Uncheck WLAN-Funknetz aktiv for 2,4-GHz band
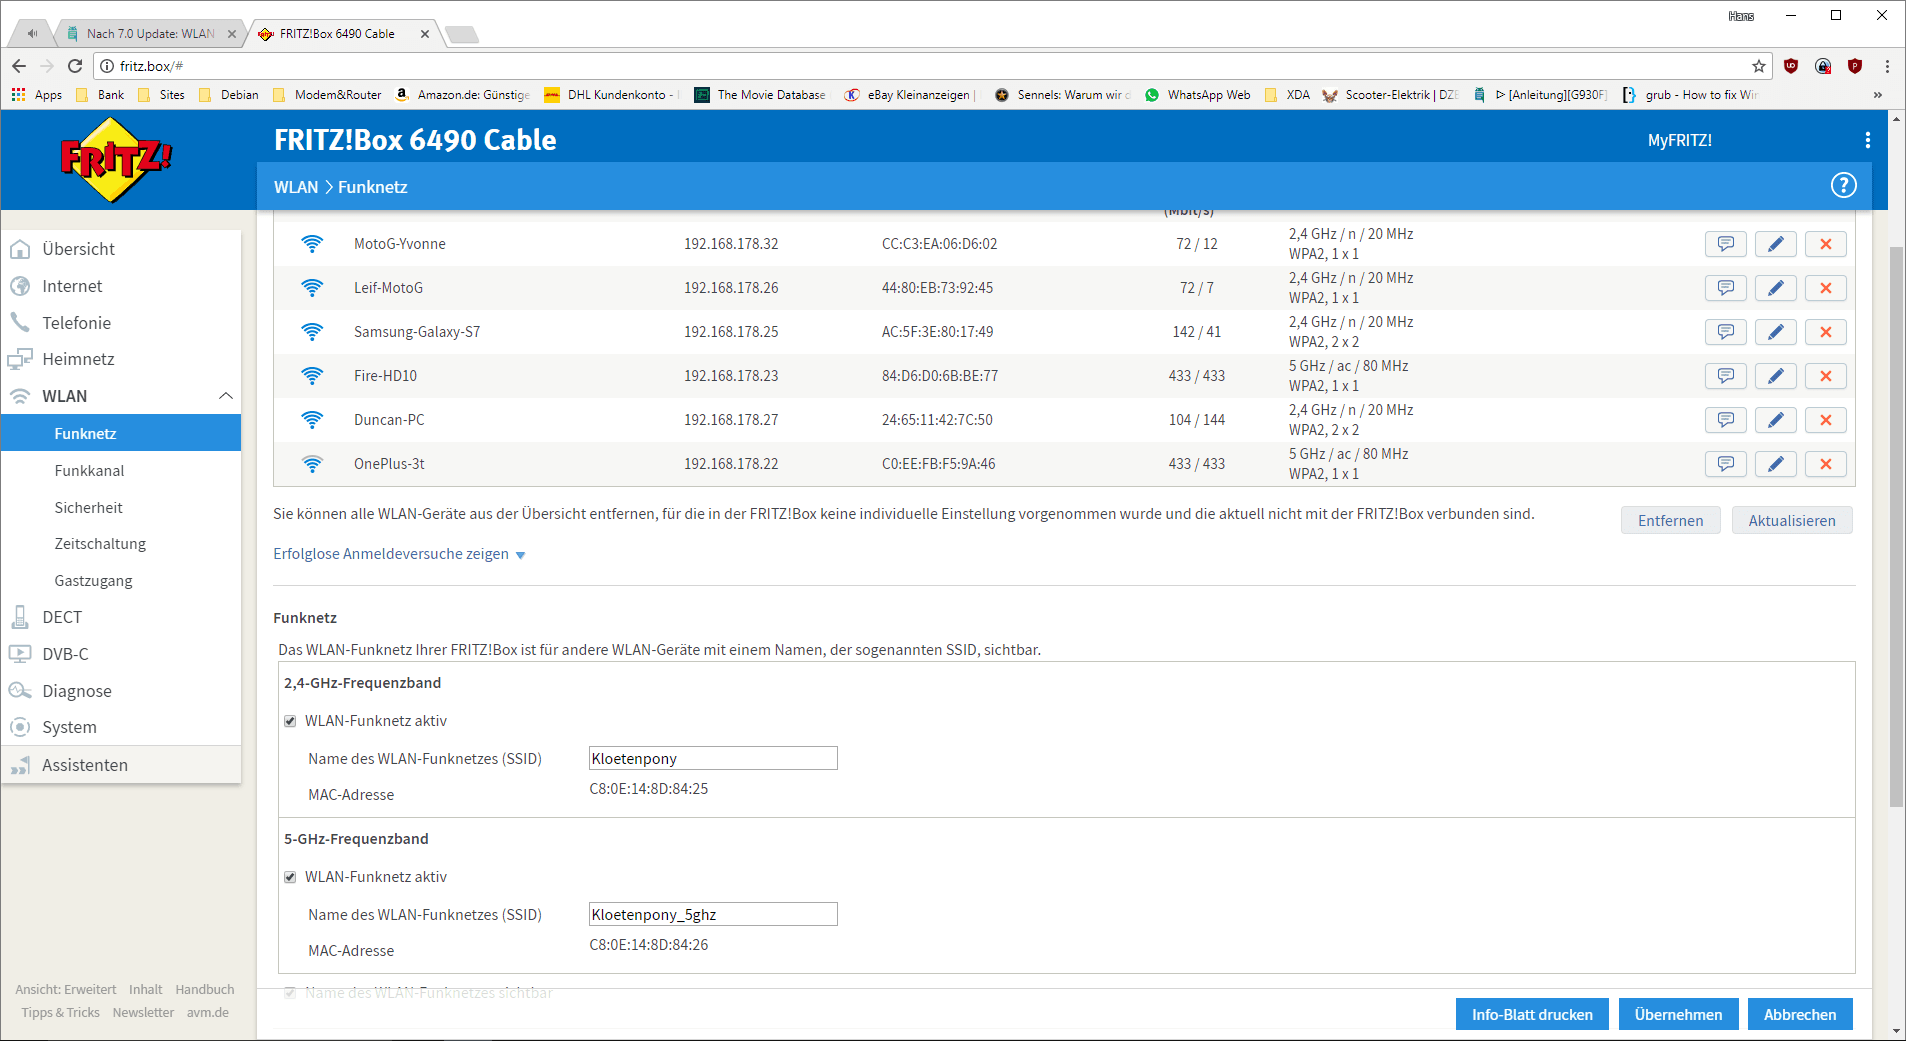Image resolution: width=1906 pixels, height=1041 pixels. [290, 721]
